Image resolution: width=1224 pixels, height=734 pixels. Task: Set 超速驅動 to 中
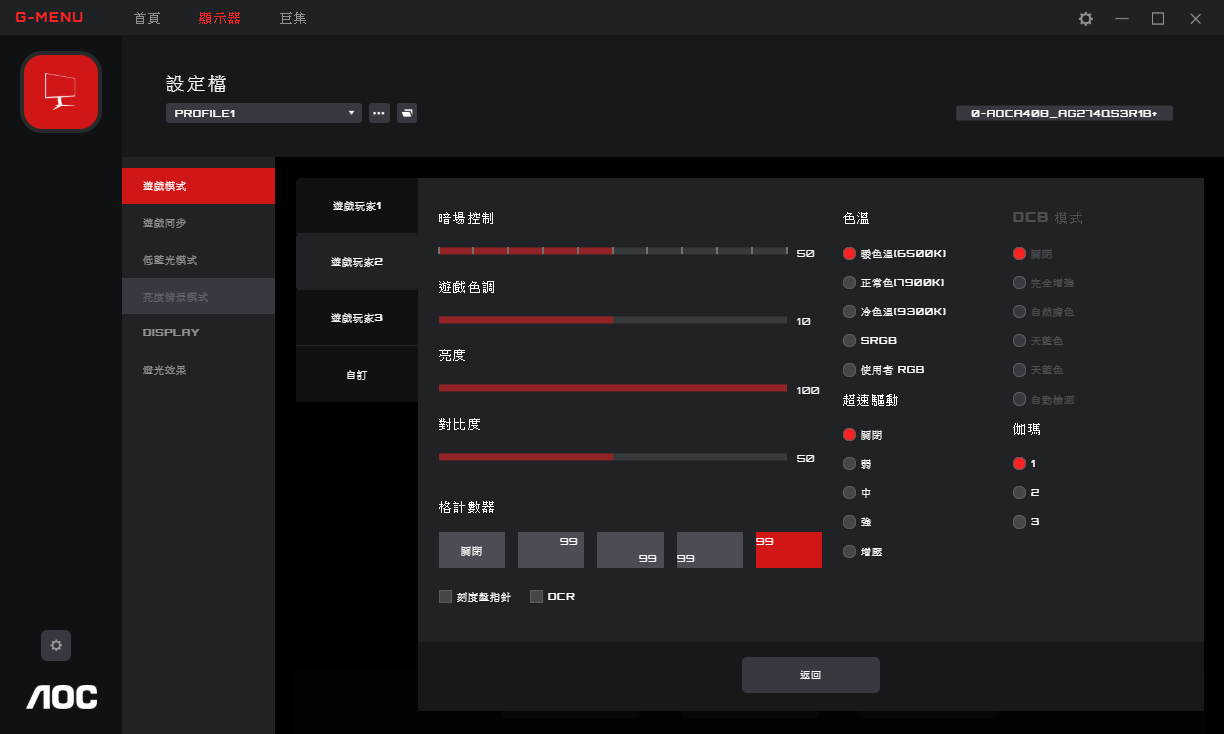click(850, 493)
